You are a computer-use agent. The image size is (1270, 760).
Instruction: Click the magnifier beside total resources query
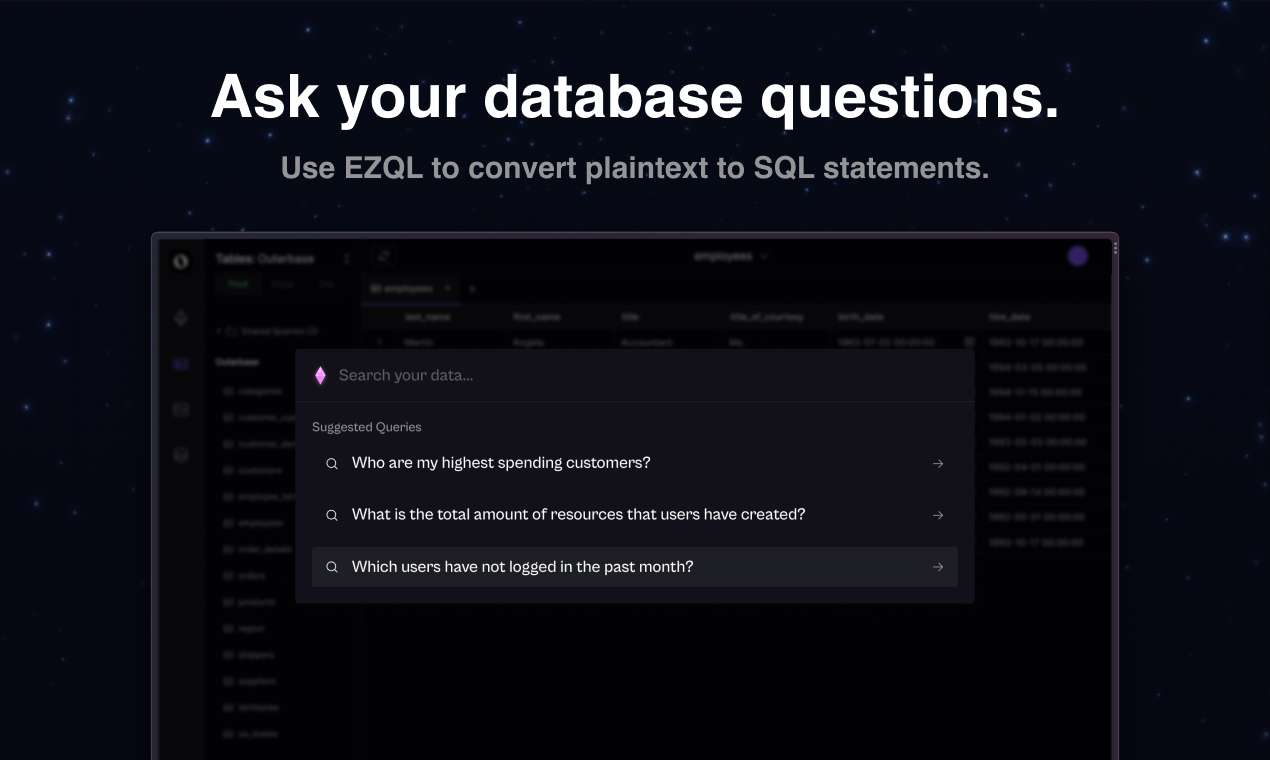[x=332, y=515]
